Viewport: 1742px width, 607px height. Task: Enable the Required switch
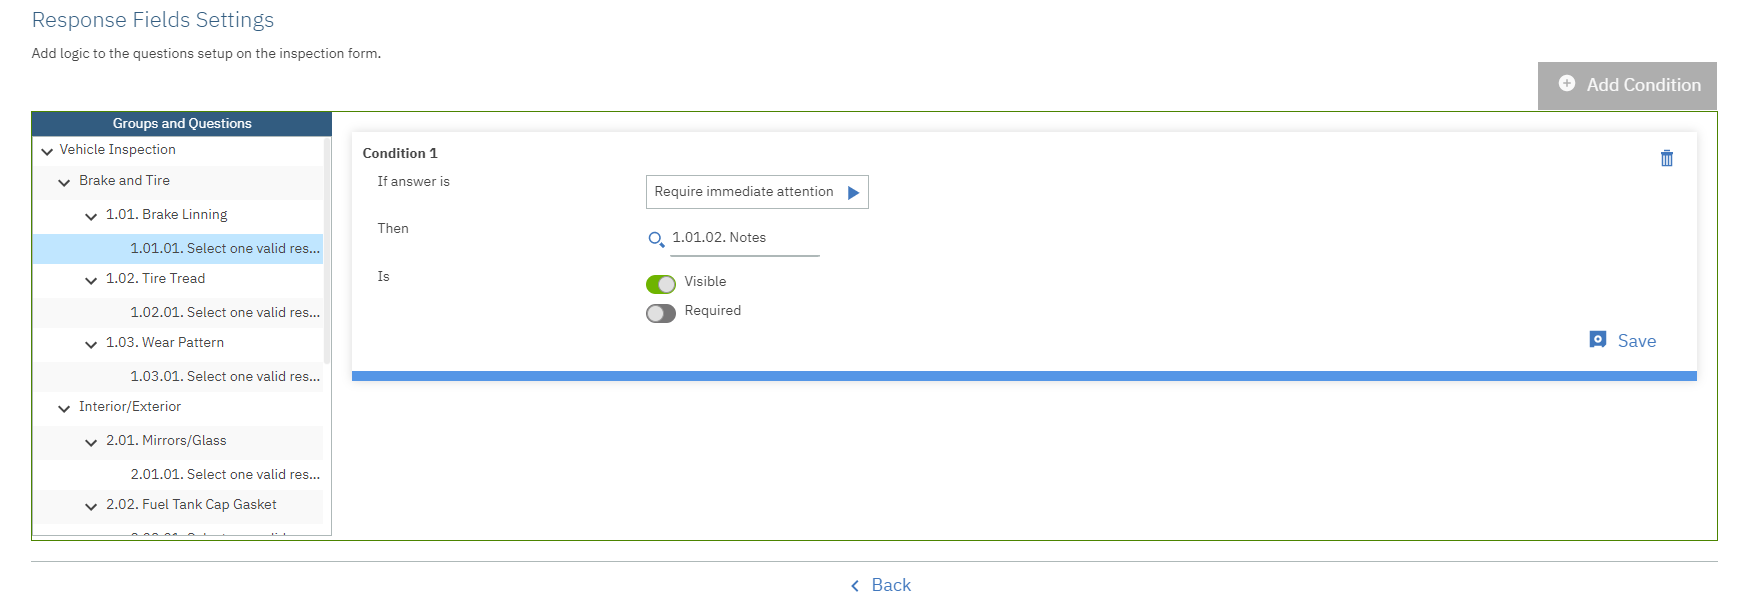click(661, 313)
